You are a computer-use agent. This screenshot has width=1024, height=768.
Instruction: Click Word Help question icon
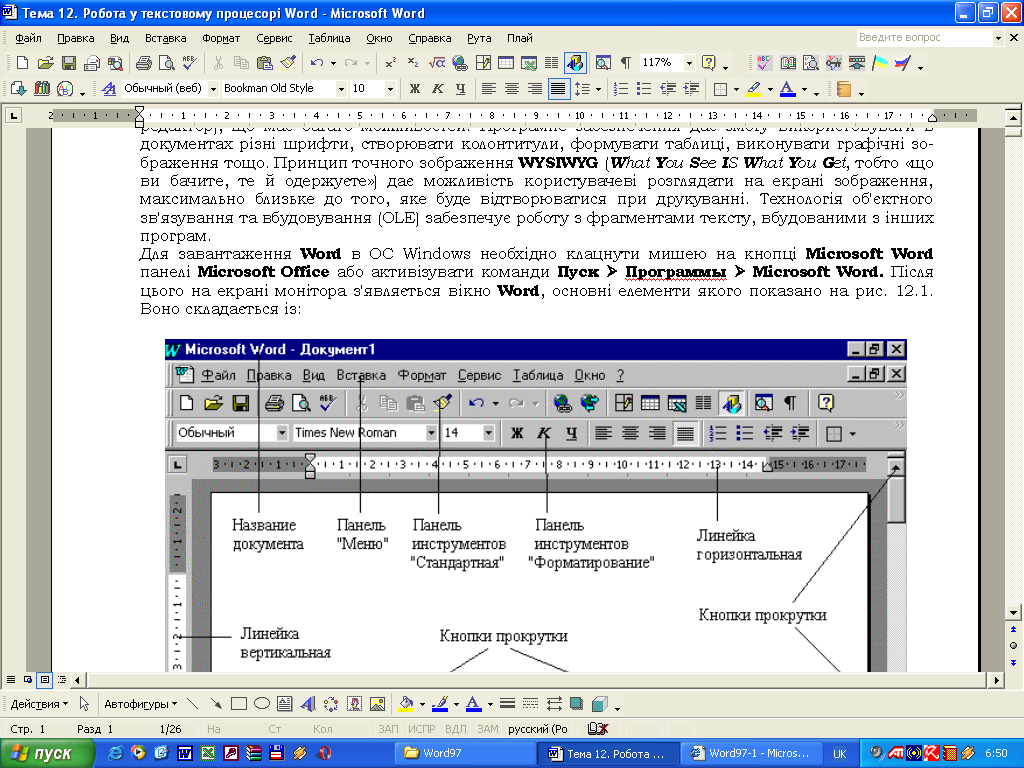pos(709,63)
